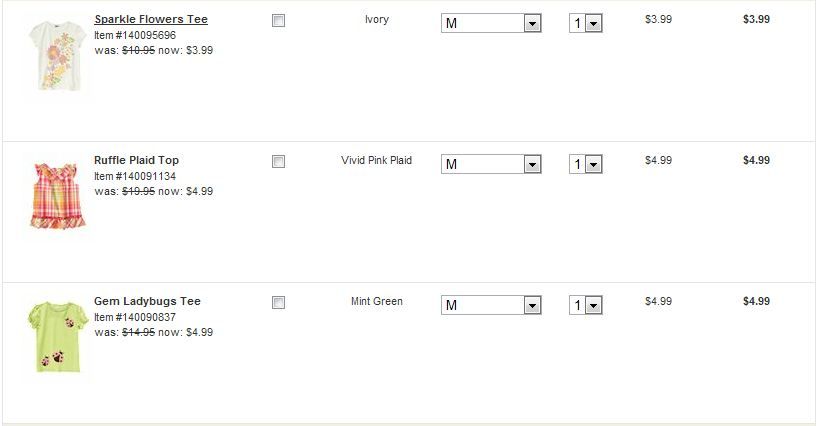Change quantity for Sparkle Flowers Tee
Viewport: 818px width, 426px height.
(586, 23)
